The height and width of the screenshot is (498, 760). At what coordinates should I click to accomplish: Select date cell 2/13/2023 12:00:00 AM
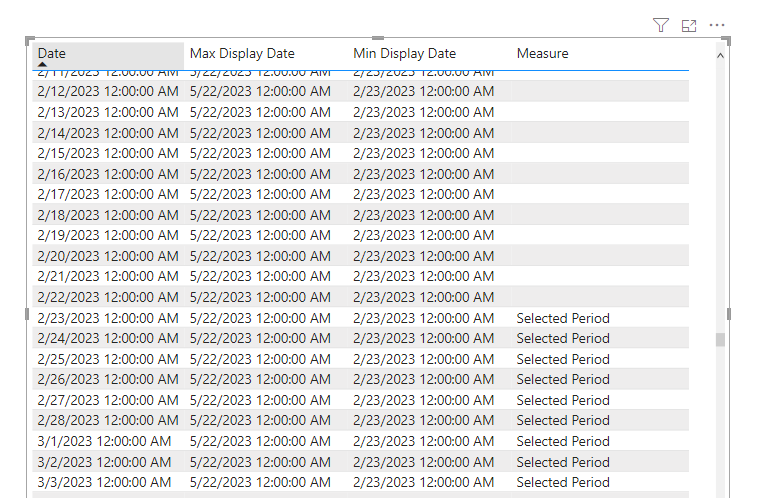pos(108,112)
